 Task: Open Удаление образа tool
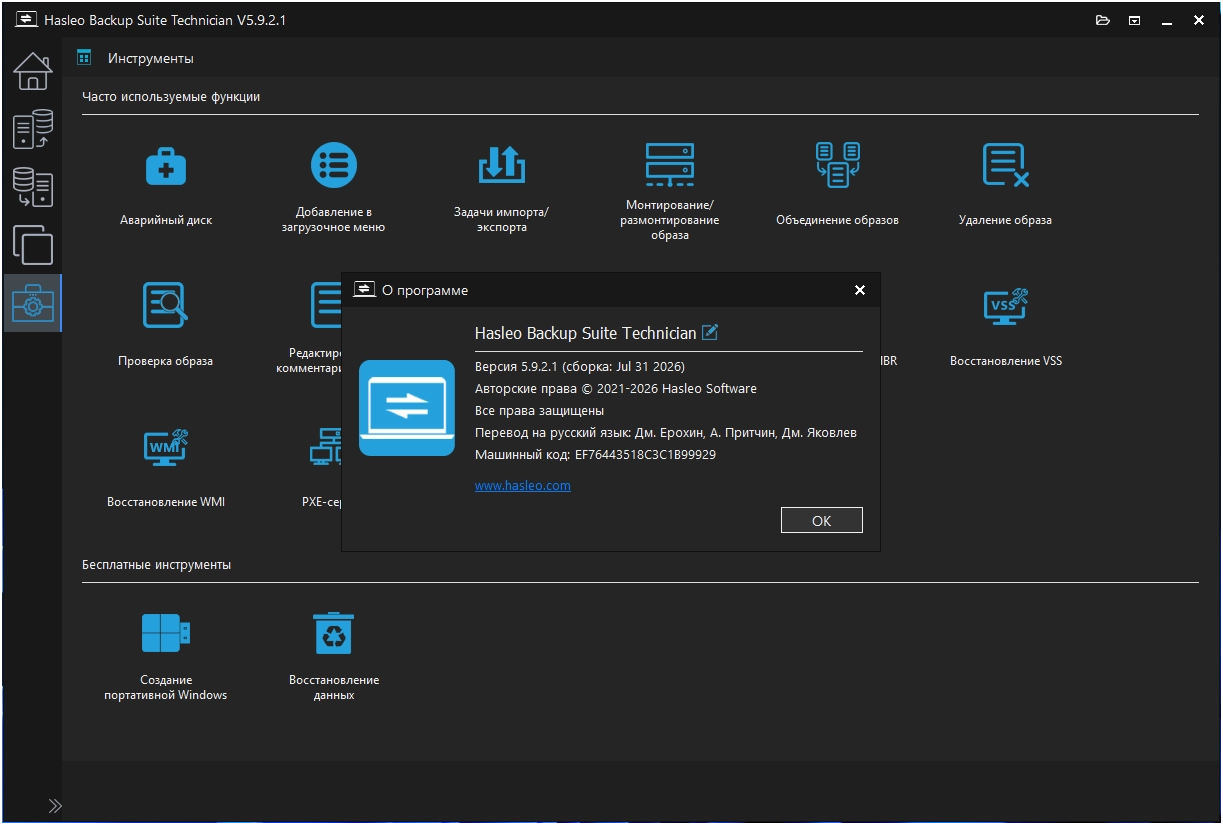(x=1005, y=186)
